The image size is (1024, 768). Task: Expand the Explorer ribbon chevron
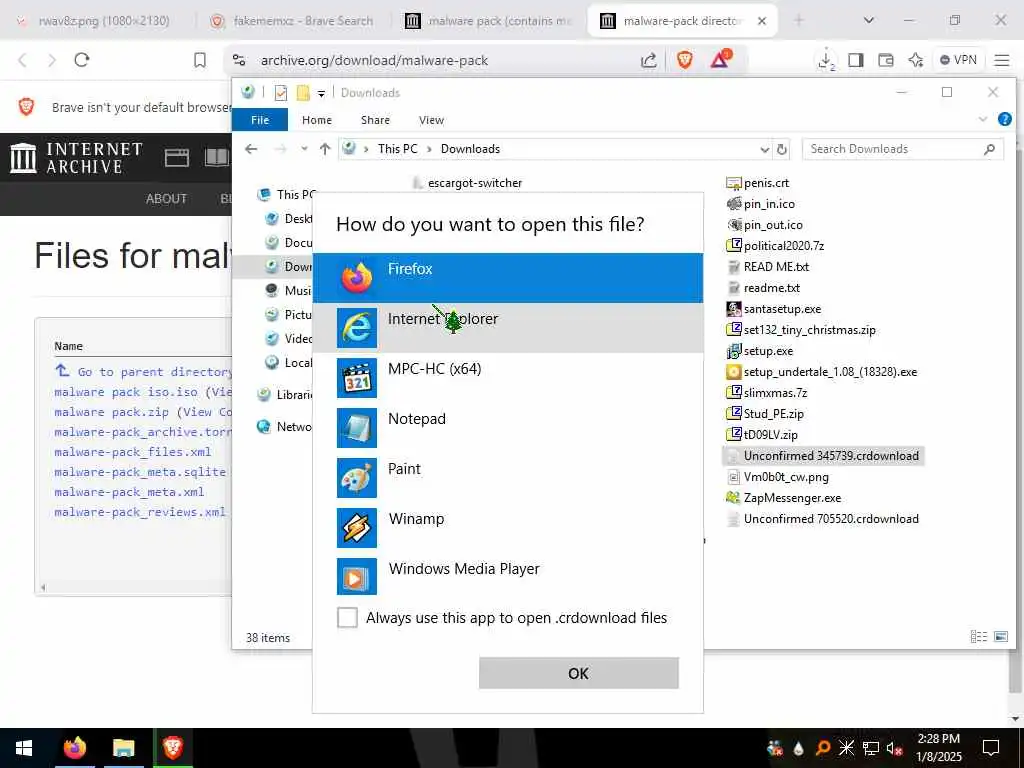983,120
